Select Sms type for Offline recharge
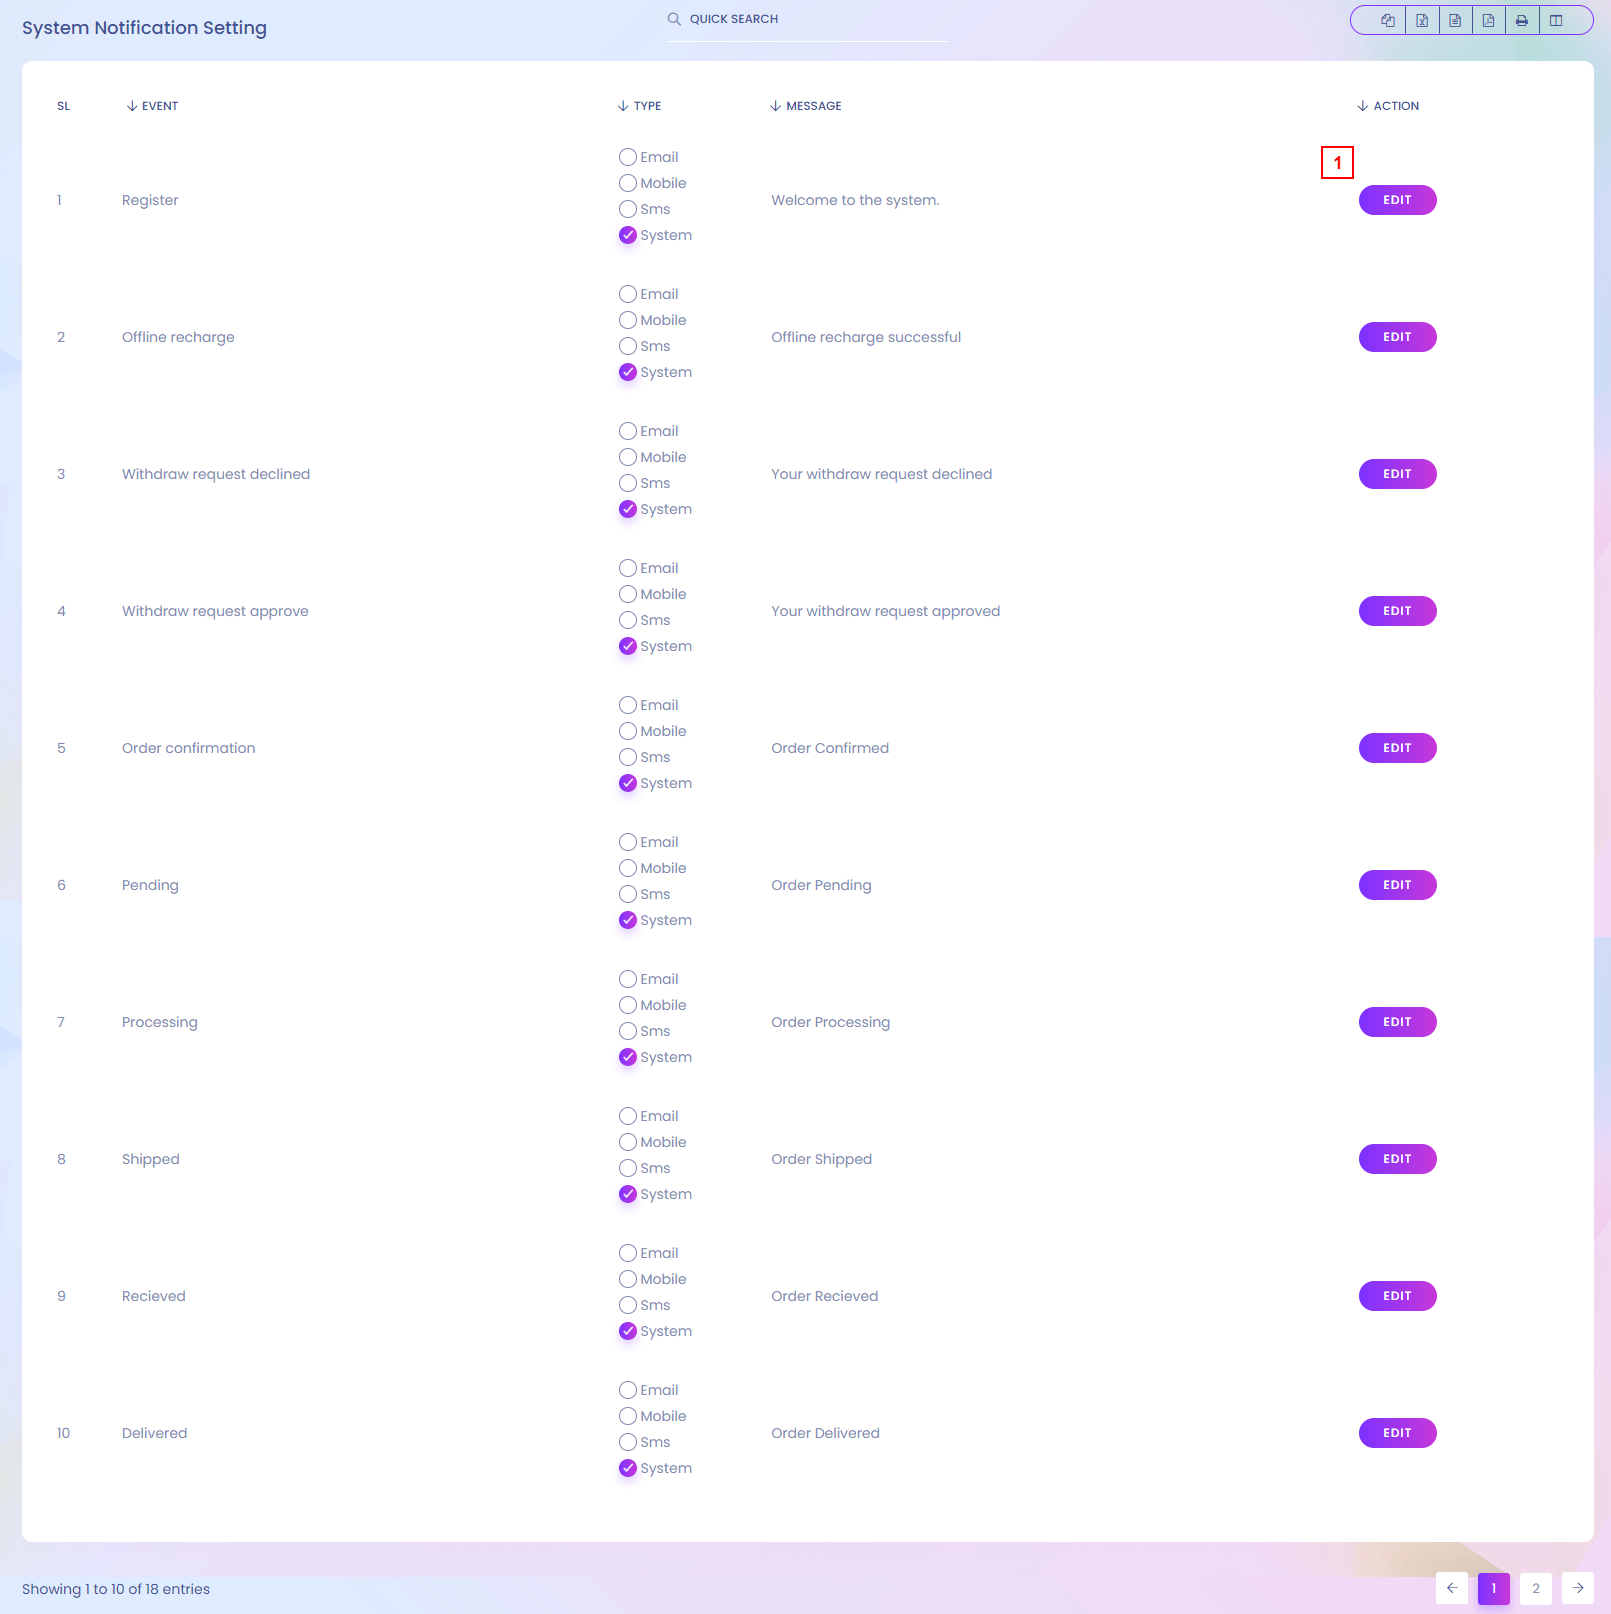This screenshot has height=1614, width=1611. [628, 346]
